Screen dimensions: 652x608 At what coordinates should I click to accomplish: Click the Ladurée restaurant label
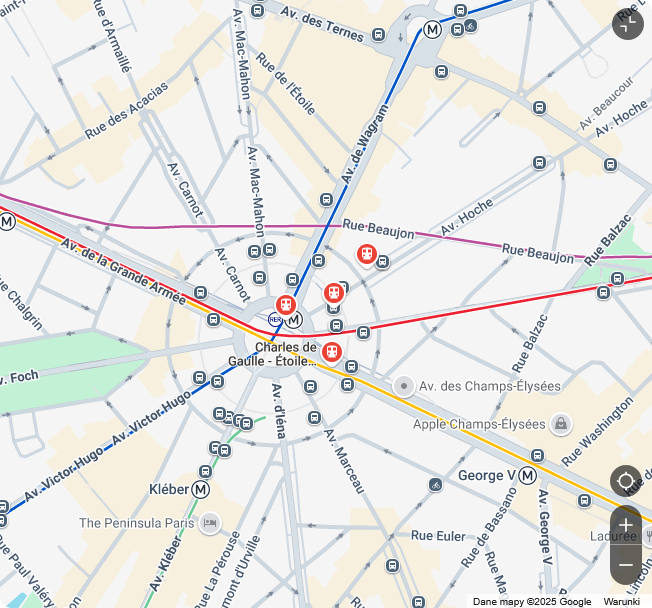tap(613, 536)
